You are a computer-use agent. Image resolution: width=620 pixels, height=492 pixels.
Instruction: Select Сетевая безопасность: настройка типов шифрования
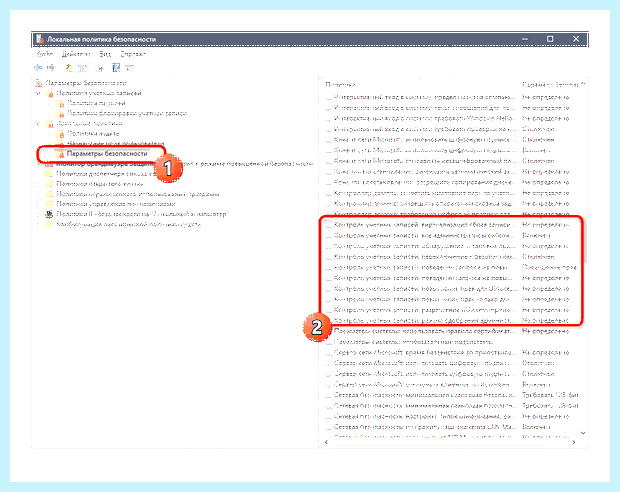click(x=453, y=416)
